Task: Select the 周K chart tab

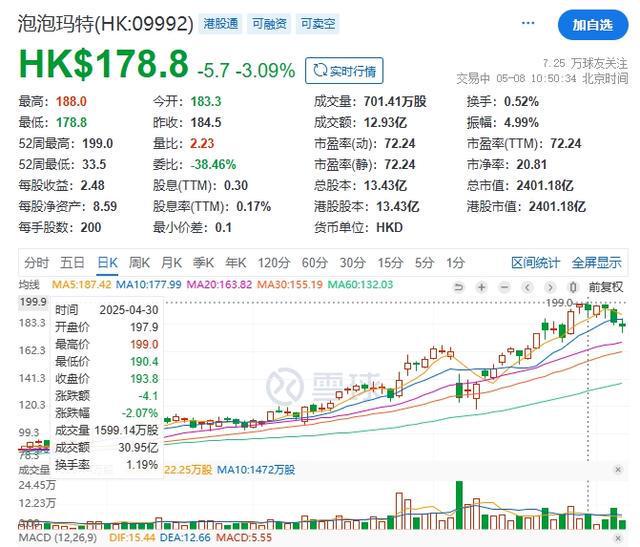Action: click(140, 262)
